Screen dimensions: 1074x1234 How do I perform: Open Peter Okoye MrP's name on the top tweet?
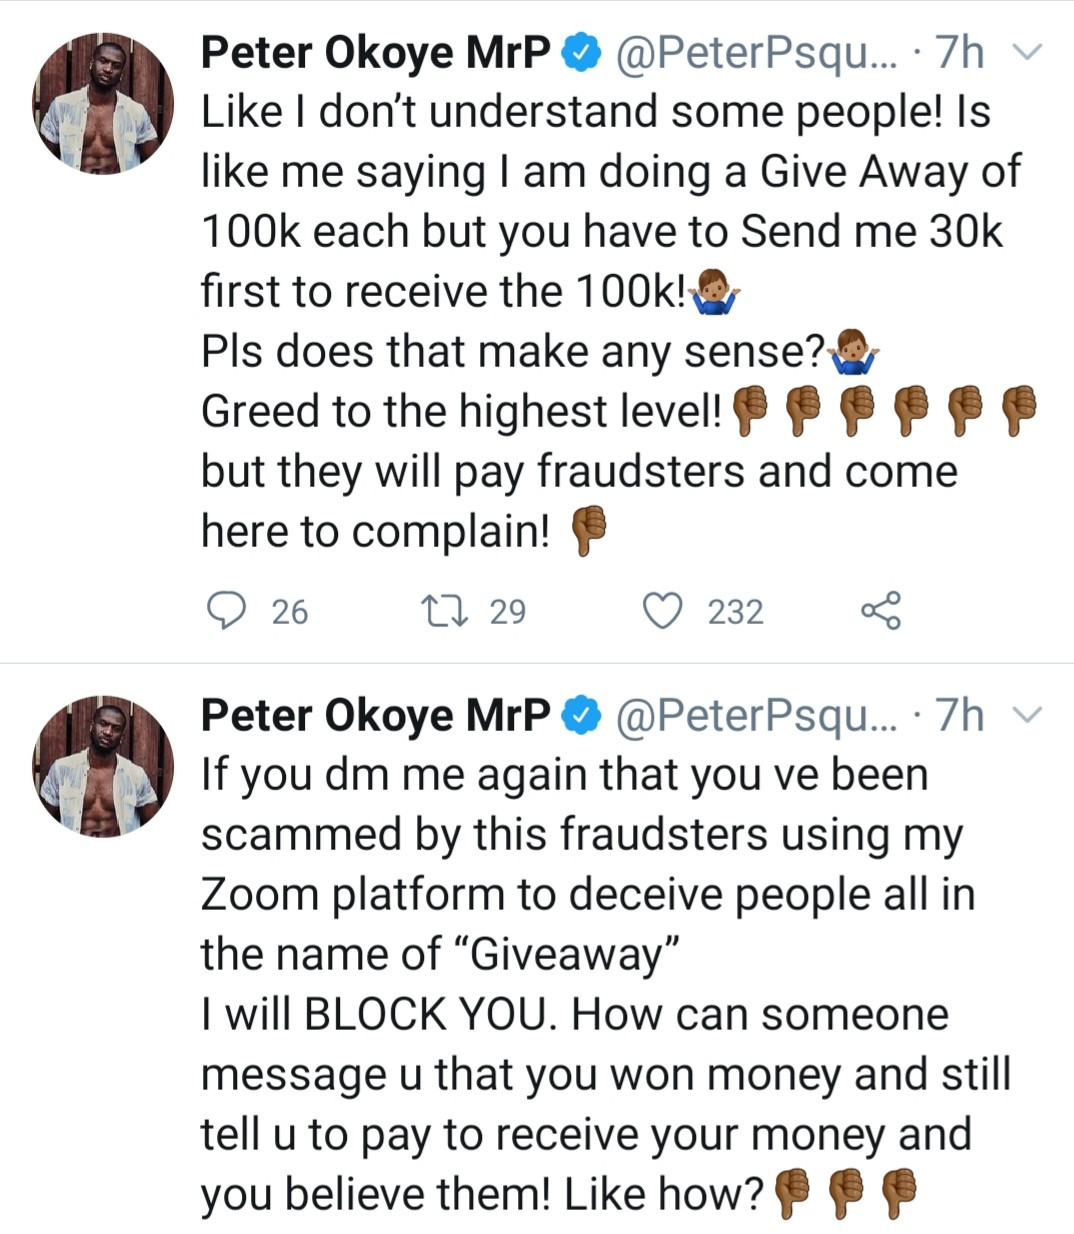(x=375, y=53)
